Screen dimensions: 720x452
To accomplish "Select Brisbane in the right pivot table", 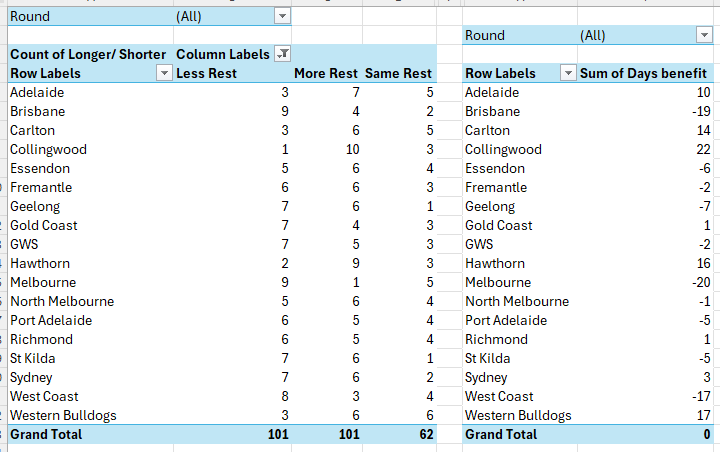I will coord(492,111).
